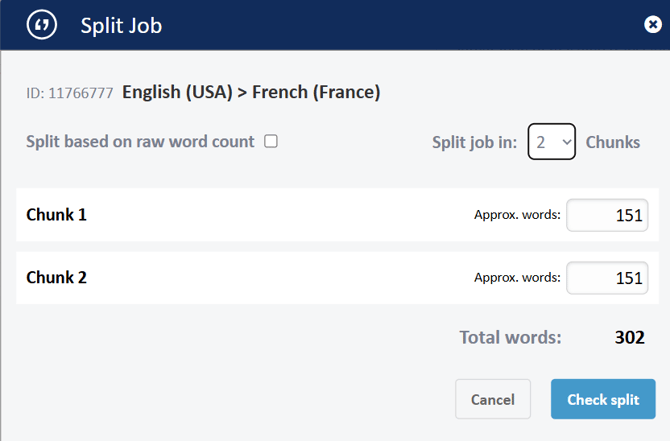Screen dimensions: 670x441
Task: Click the 'Split job in:' label
Action: coord(474,142)
